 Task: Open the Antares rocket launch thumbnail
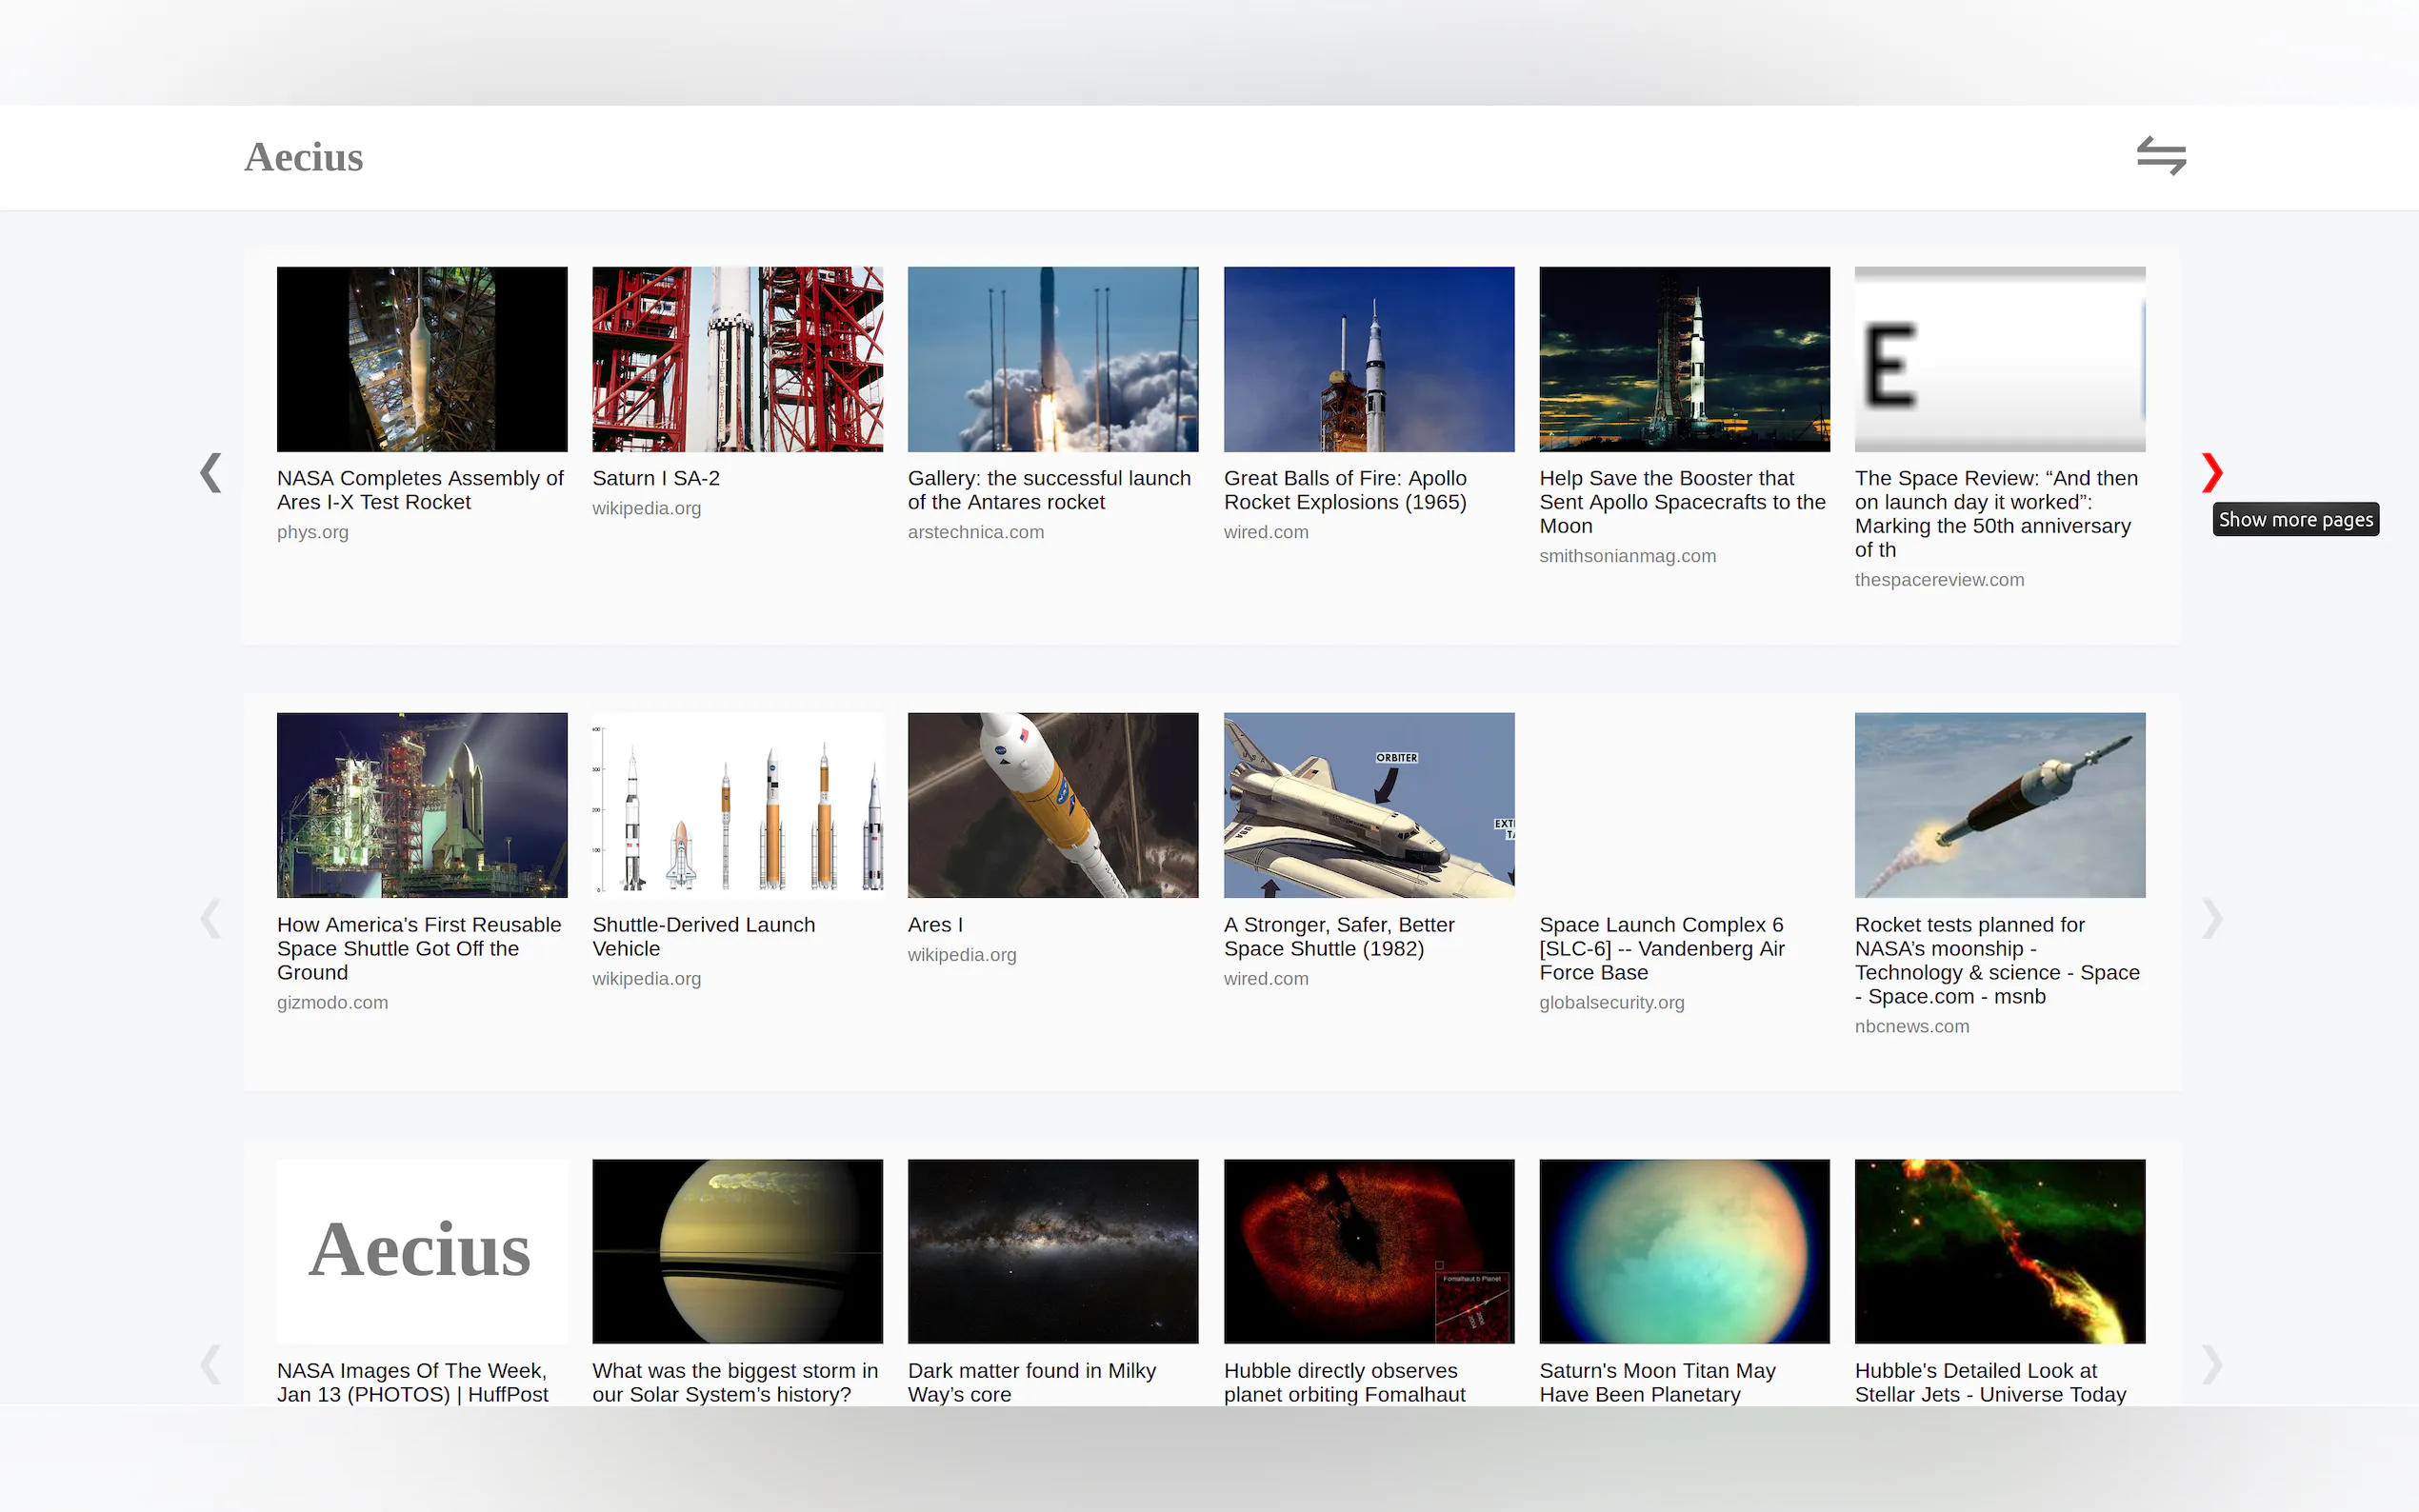point(1053,359)
